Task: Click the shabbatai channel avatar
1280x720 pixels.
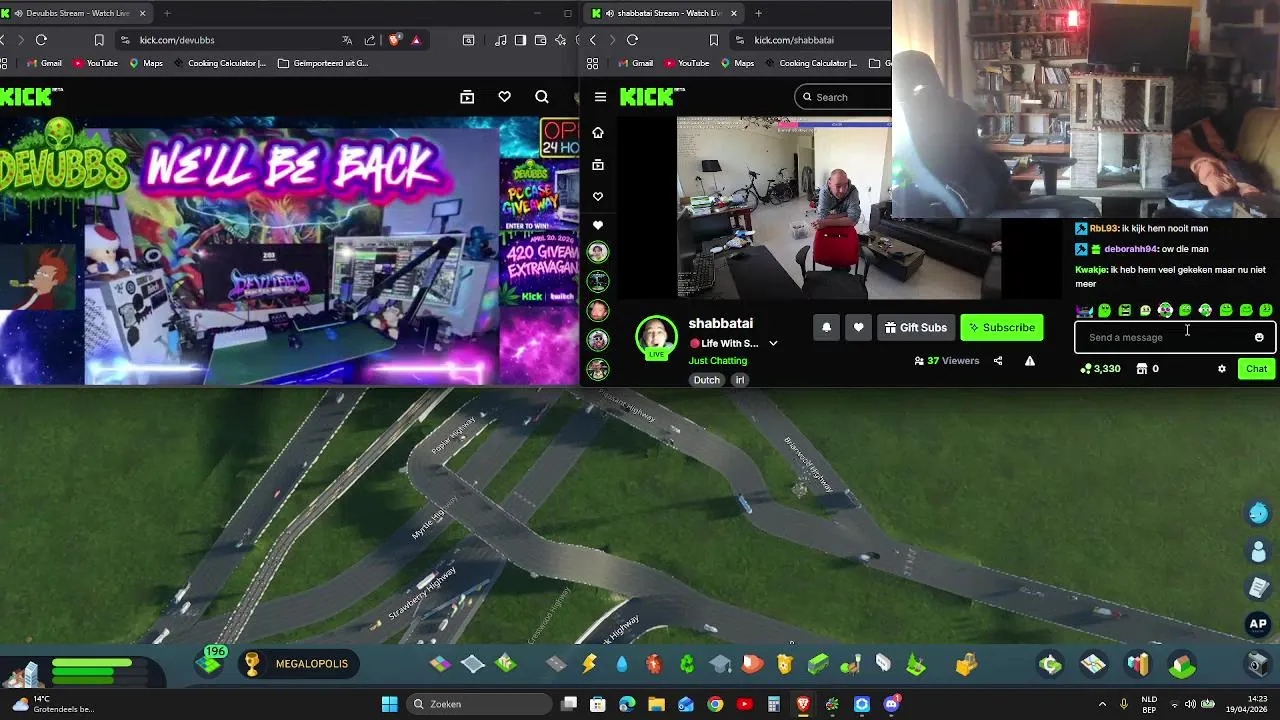Action: 656,337
